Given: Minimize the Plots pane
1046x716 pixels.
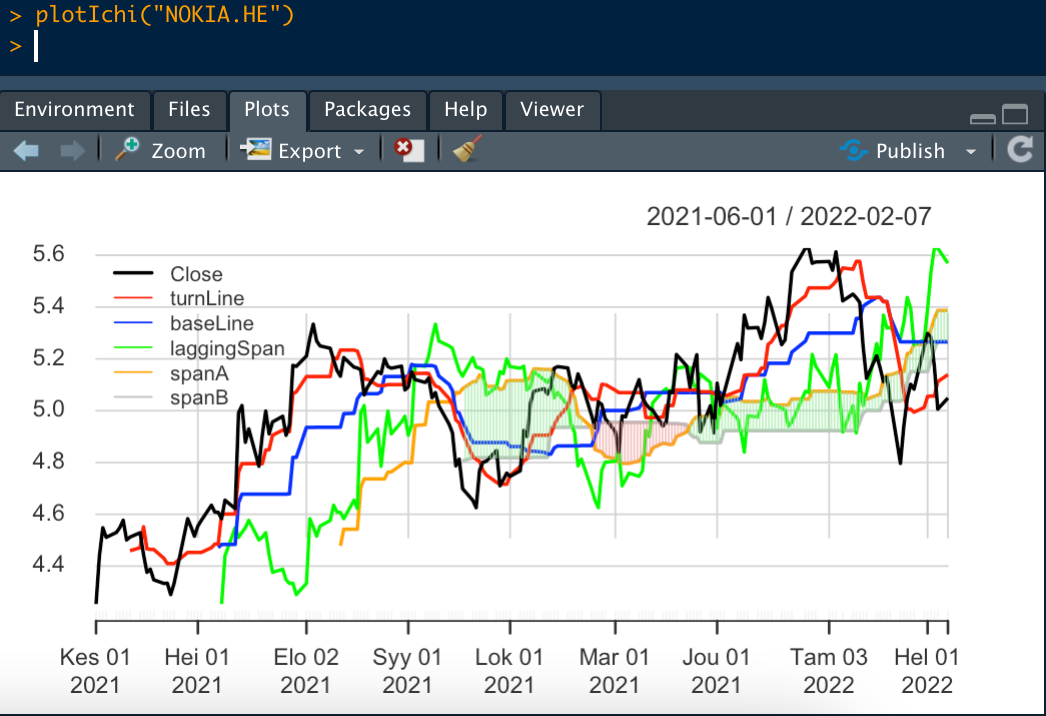Looking at the screenshot, I should point(982,117).
